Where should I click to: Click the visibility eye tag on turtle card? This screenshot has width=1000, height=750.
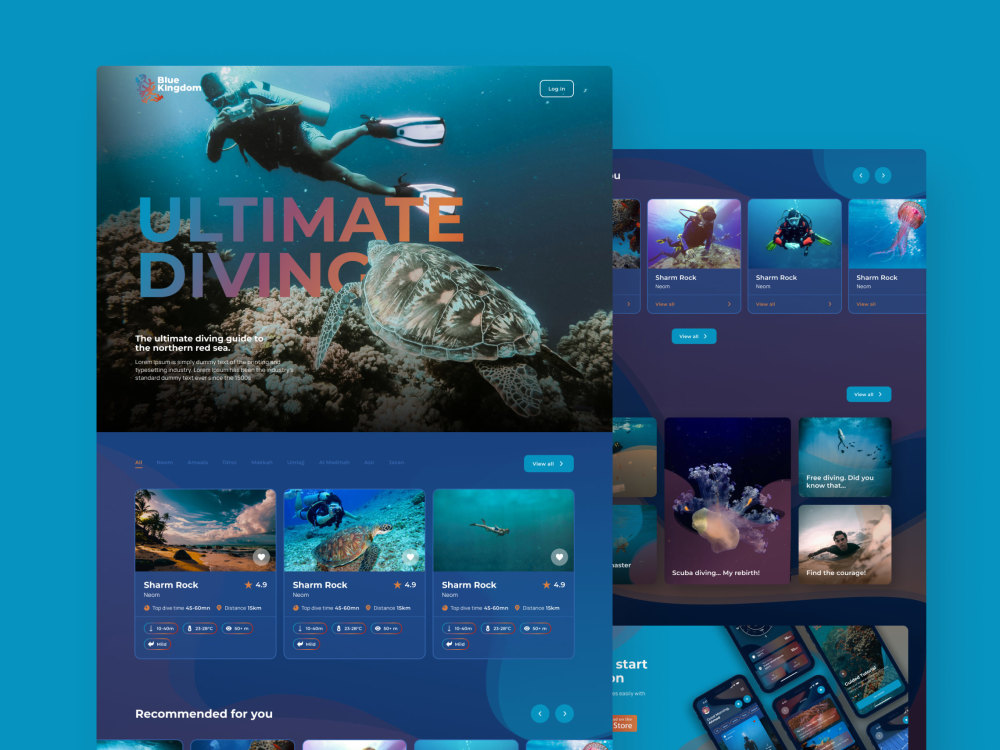386,628
